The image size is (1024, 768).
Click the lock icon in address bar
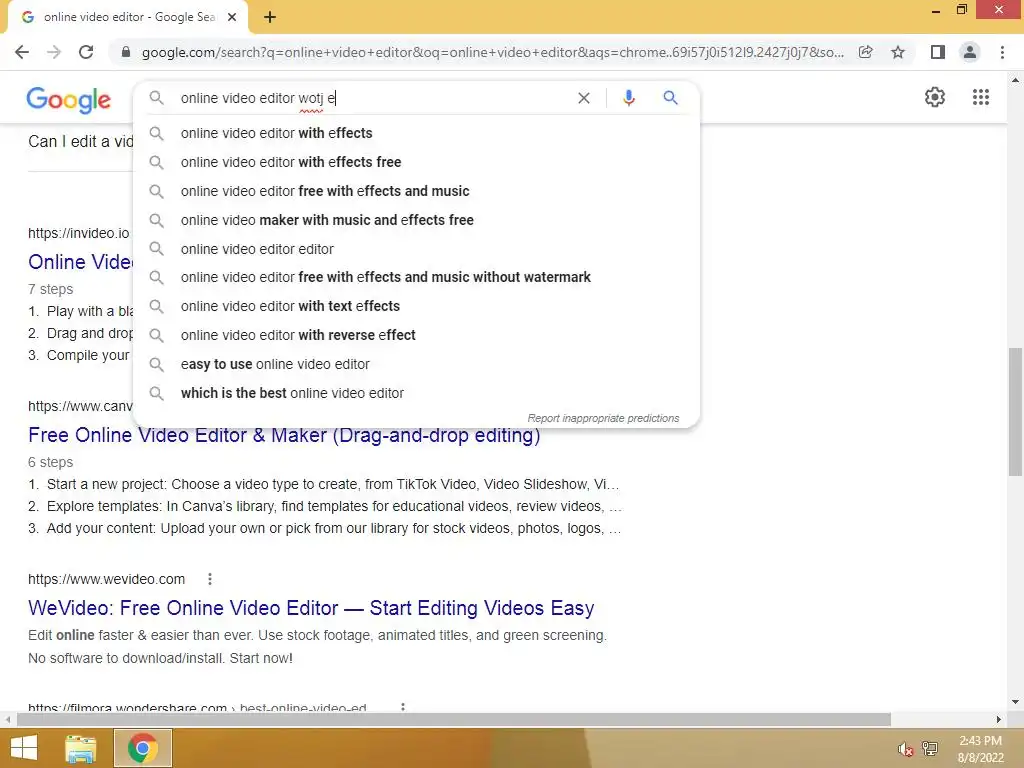pos(126,52)
